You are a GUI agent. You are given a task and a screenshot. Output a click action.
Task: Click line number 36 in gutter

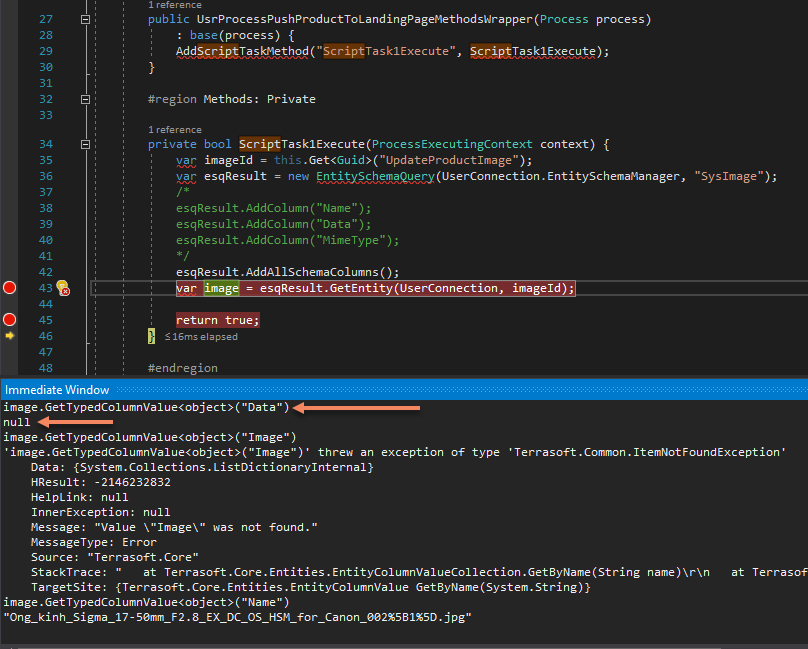pyautogui.click(x=46, y=176)
